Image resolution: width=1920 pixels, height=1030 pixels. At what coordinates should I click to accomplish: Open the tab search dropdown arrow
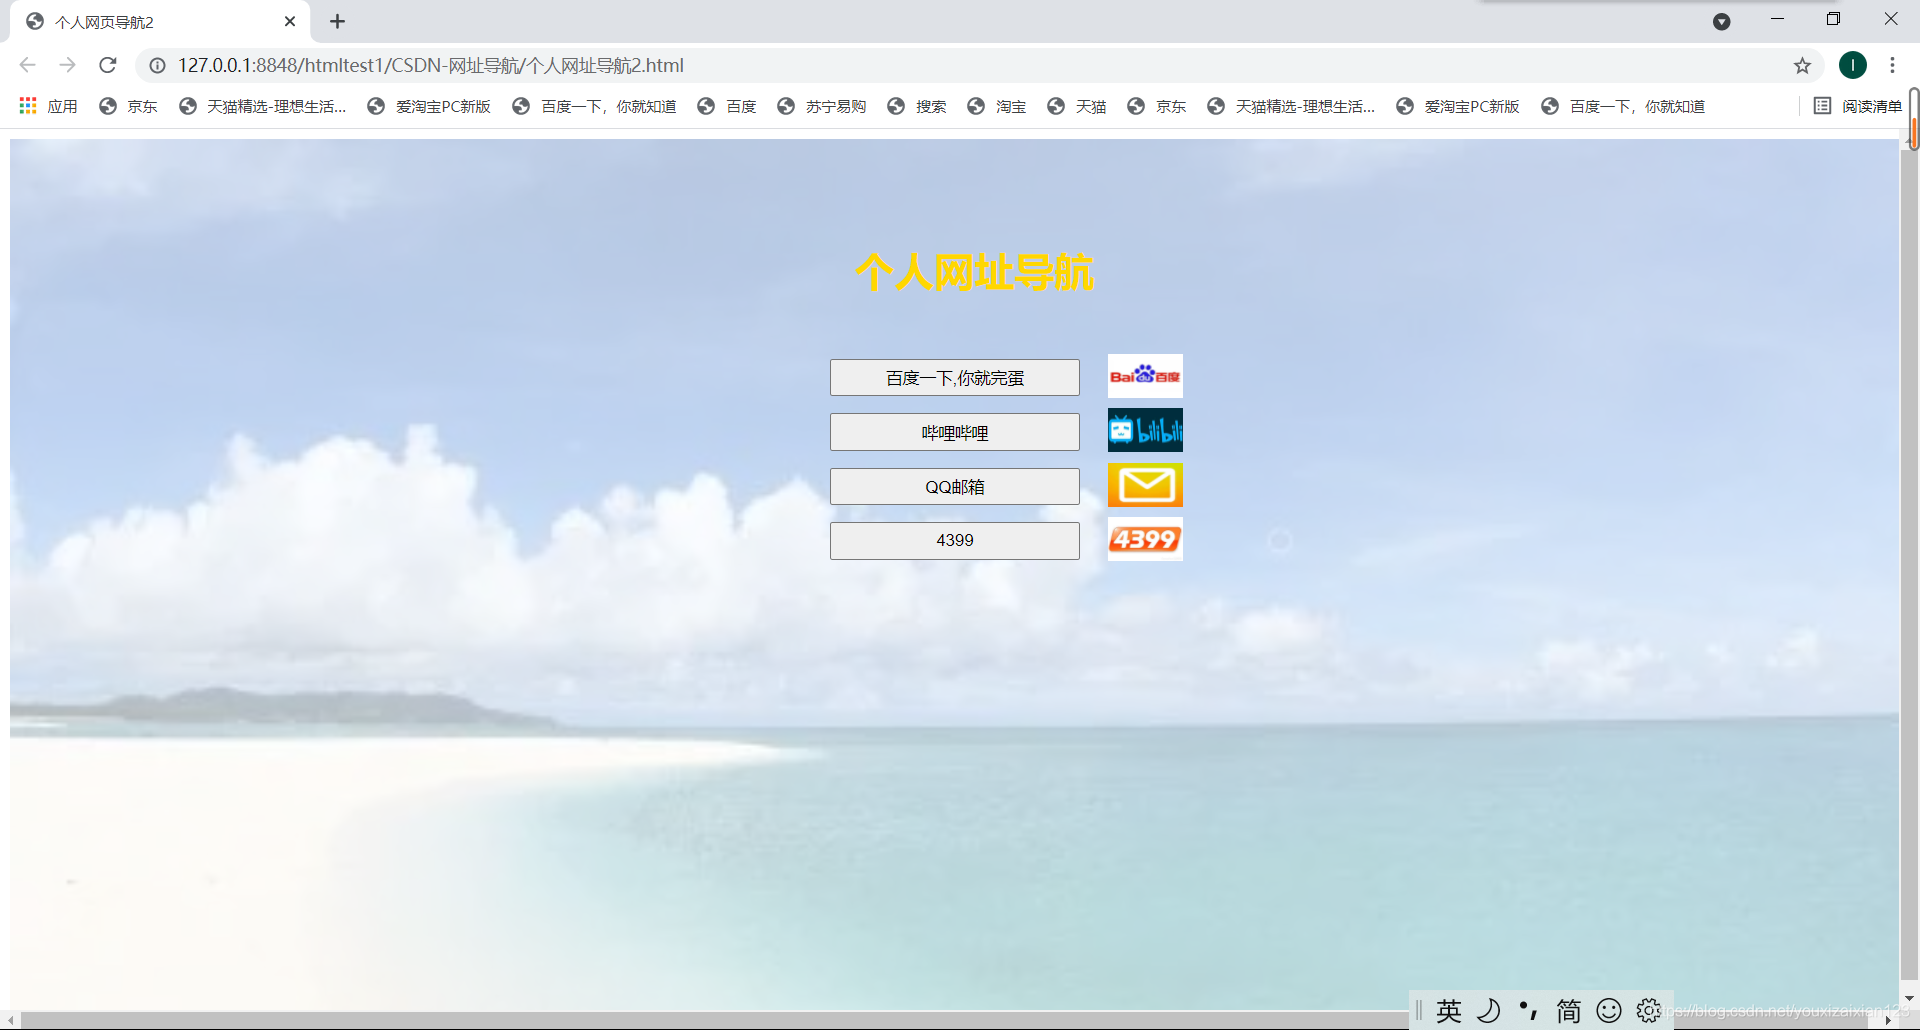(x=1721, y=22)
